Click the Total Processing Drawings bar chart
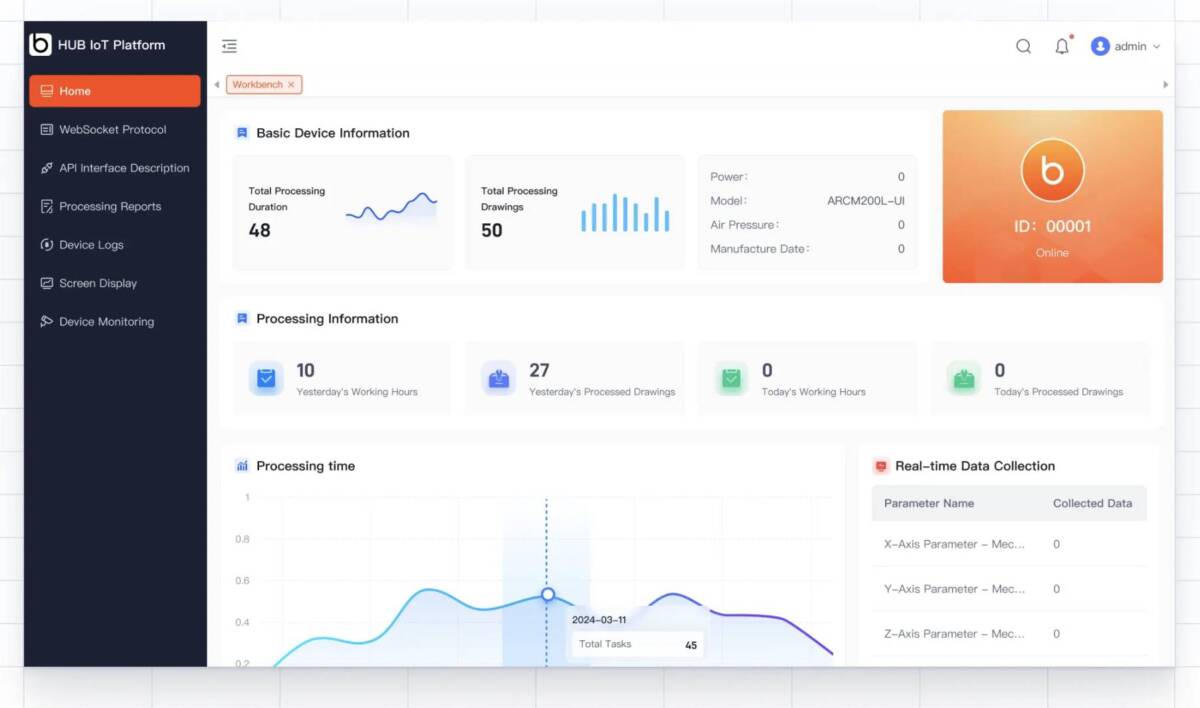Image resolution: width=1200 pixels, height=708 pixels. (x=625, y=213)
